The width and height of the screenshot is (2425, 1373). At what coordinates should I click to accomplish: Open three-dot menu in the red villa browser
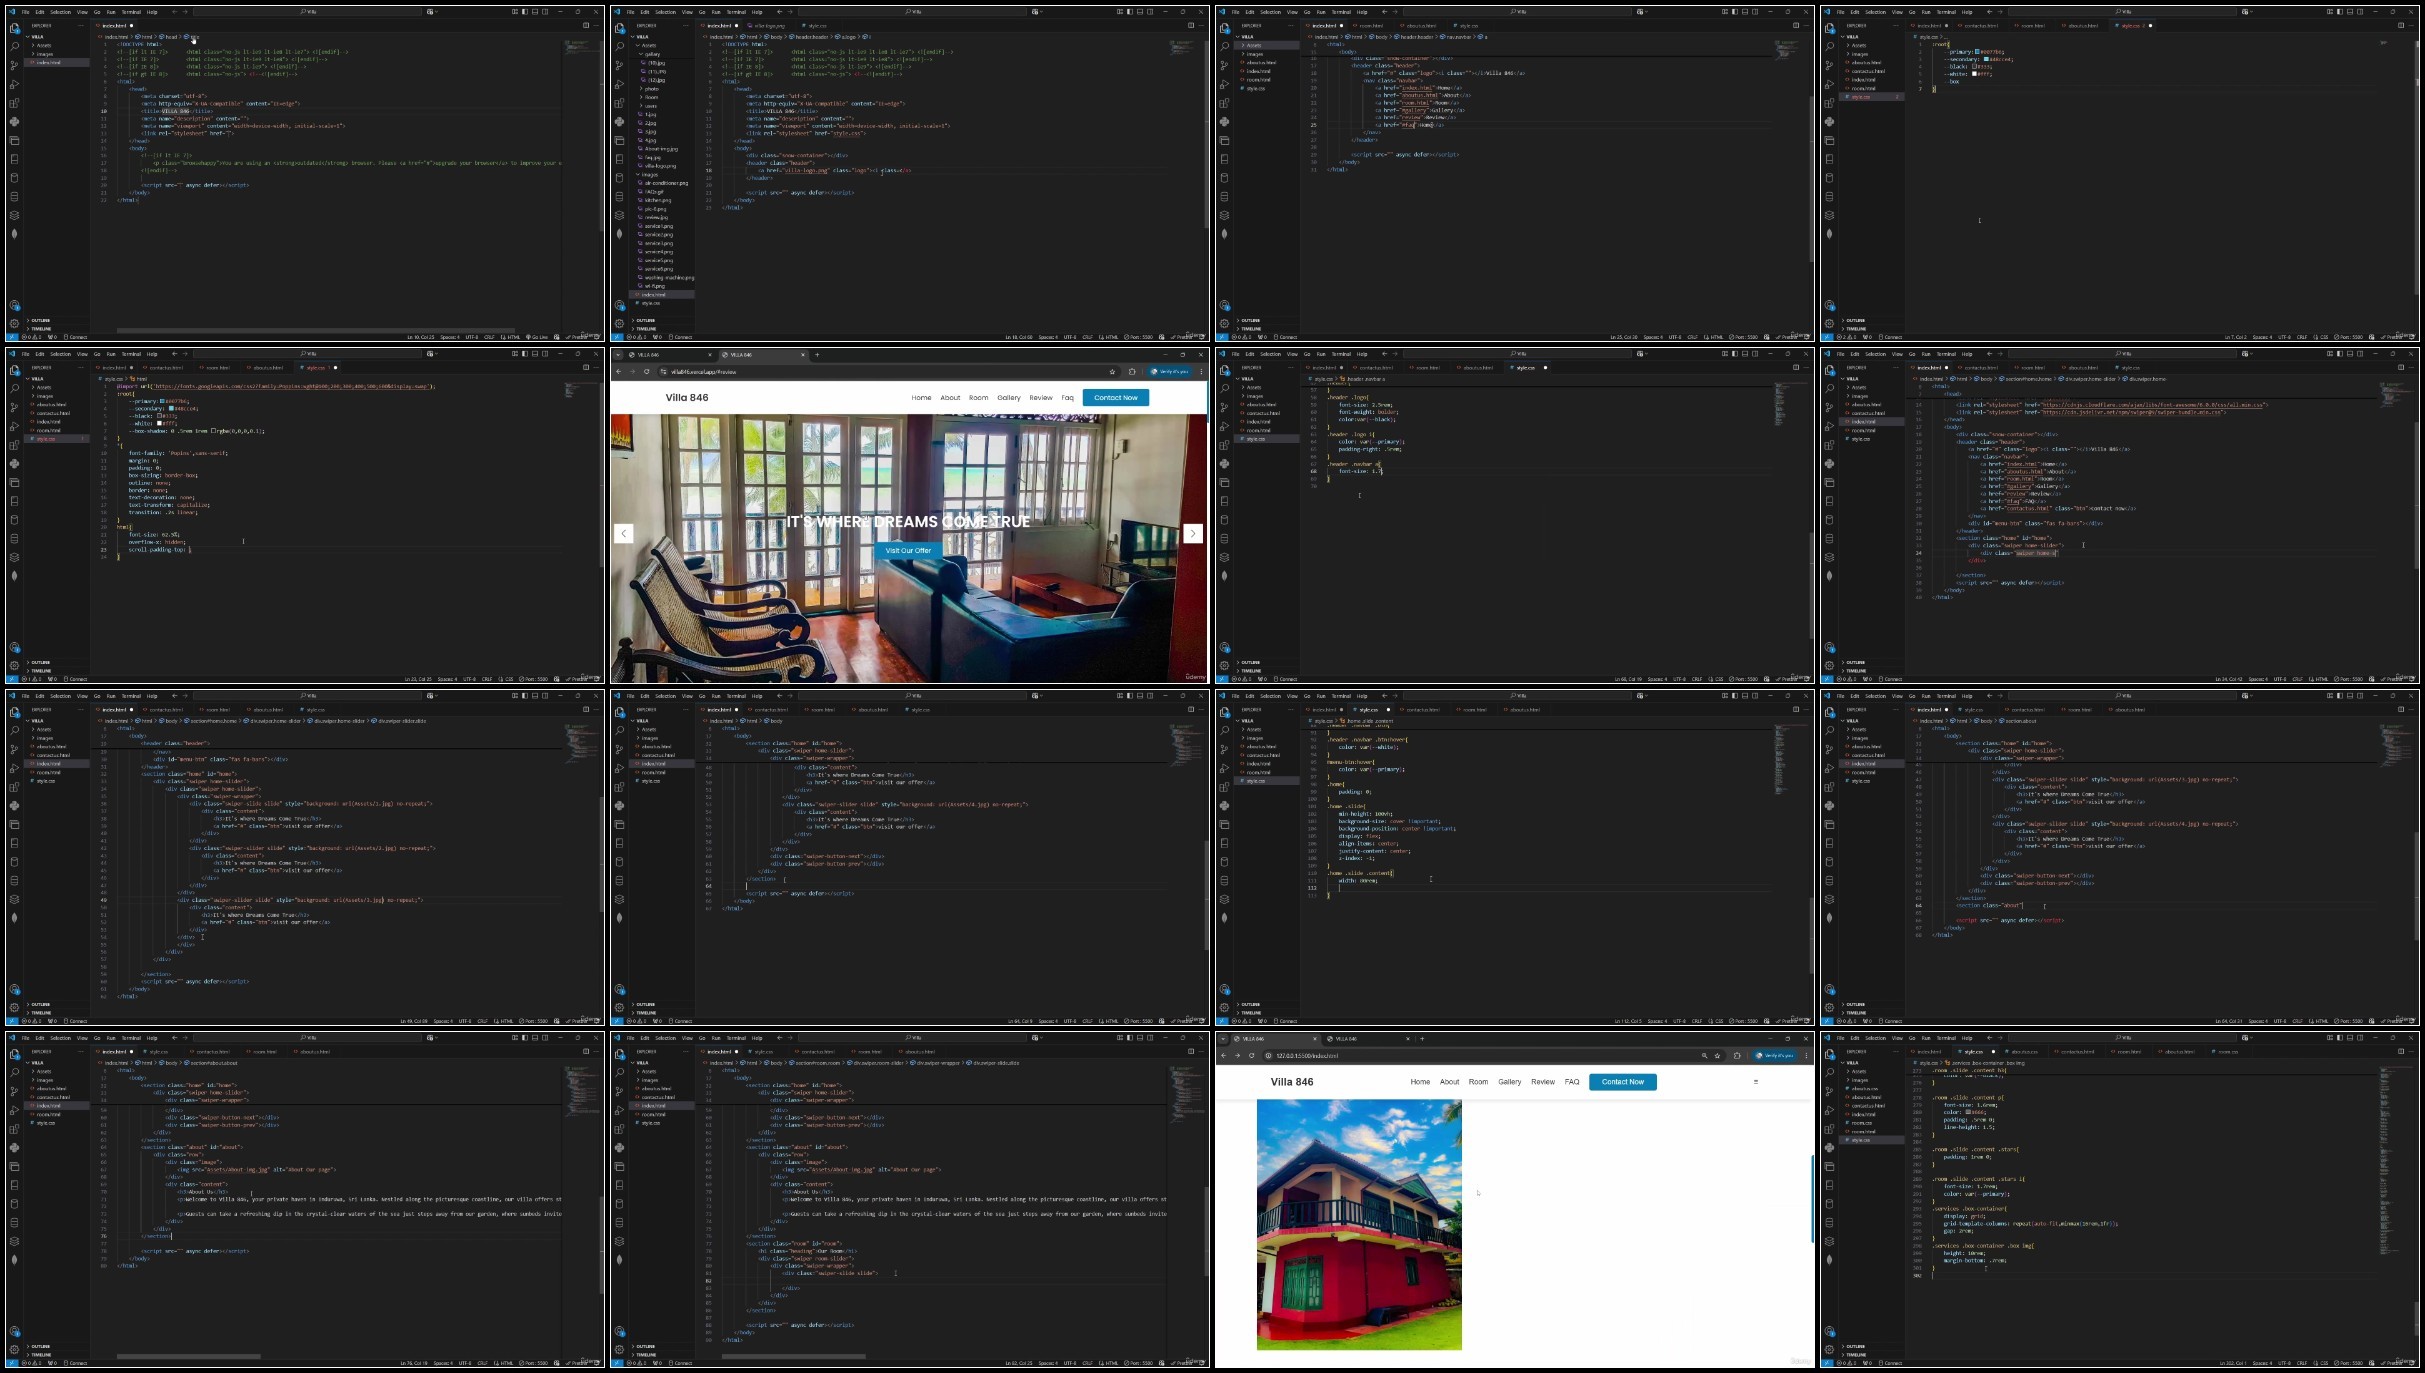[x=1806, y=1055]
